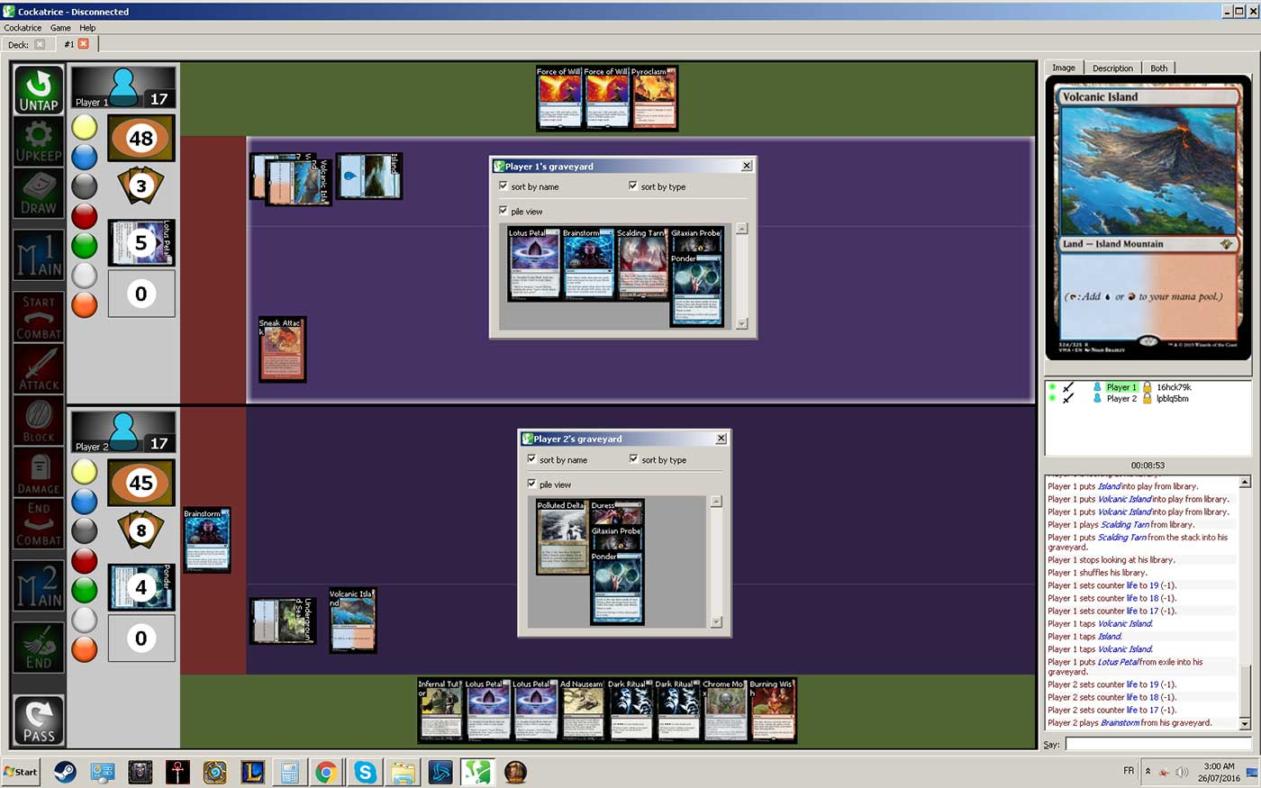Screen dimensions: 1261x788
Task: Click Player 1's avatar icon
Action: (x=123, y=86)
